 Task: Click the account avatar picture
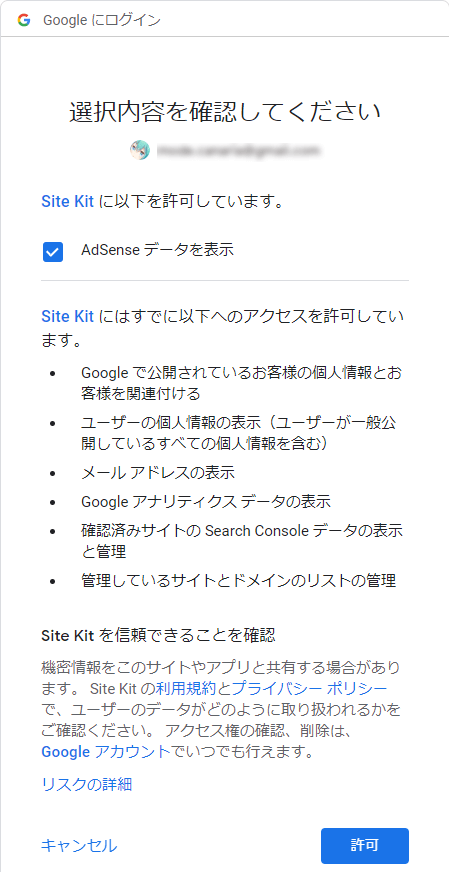click(x=140, y=150)
